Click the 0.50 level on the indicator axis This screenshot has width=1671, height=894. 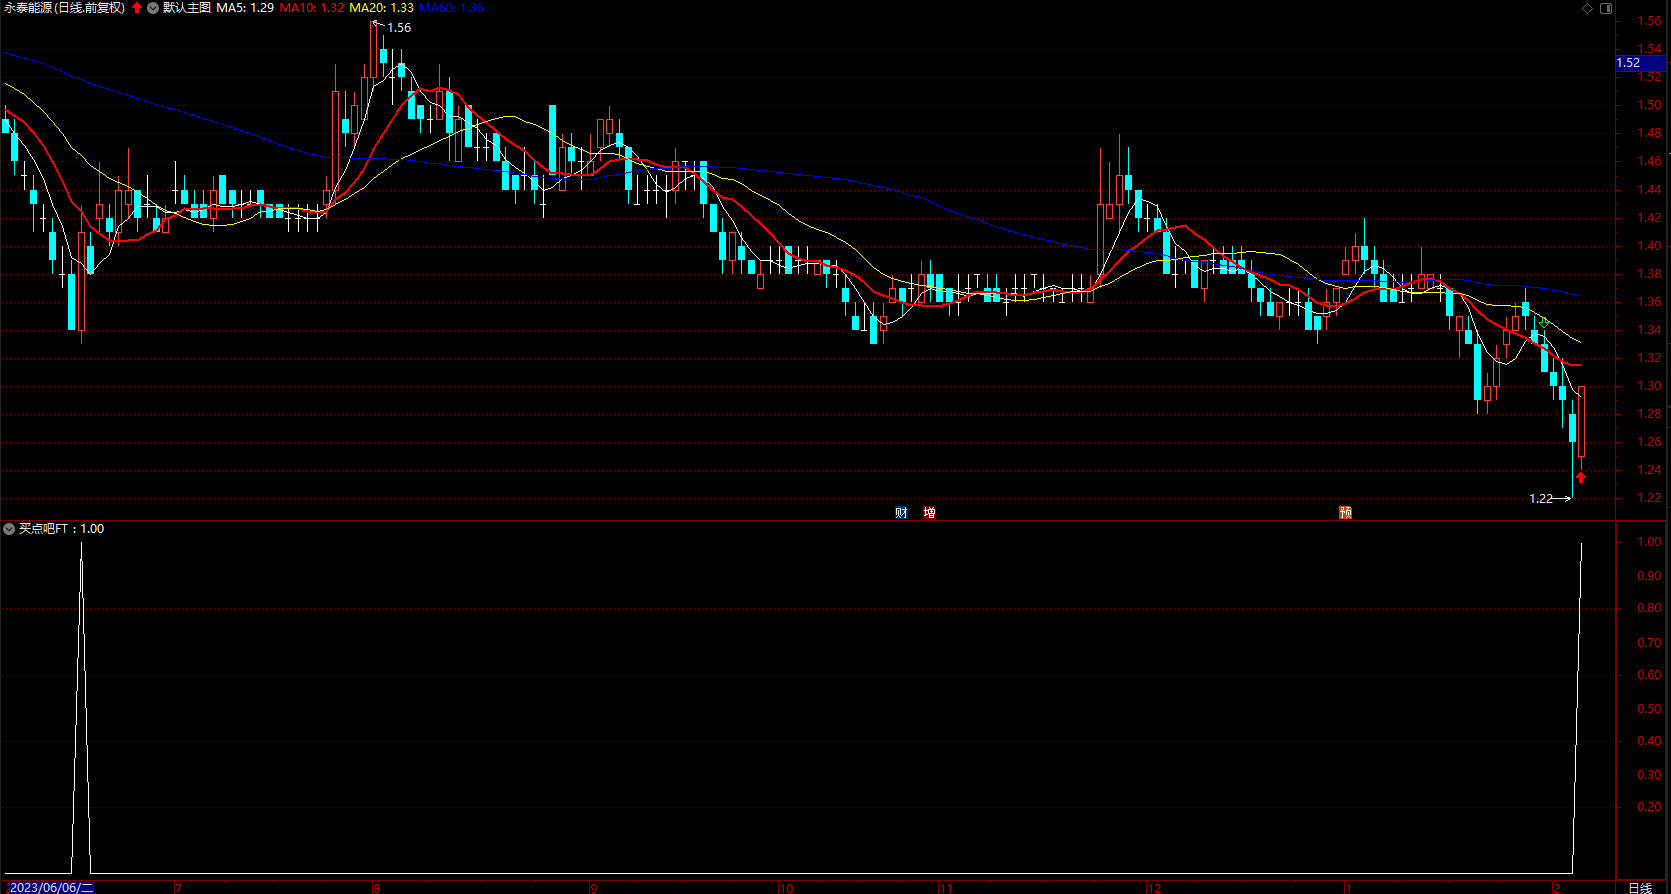(1649, 709)
